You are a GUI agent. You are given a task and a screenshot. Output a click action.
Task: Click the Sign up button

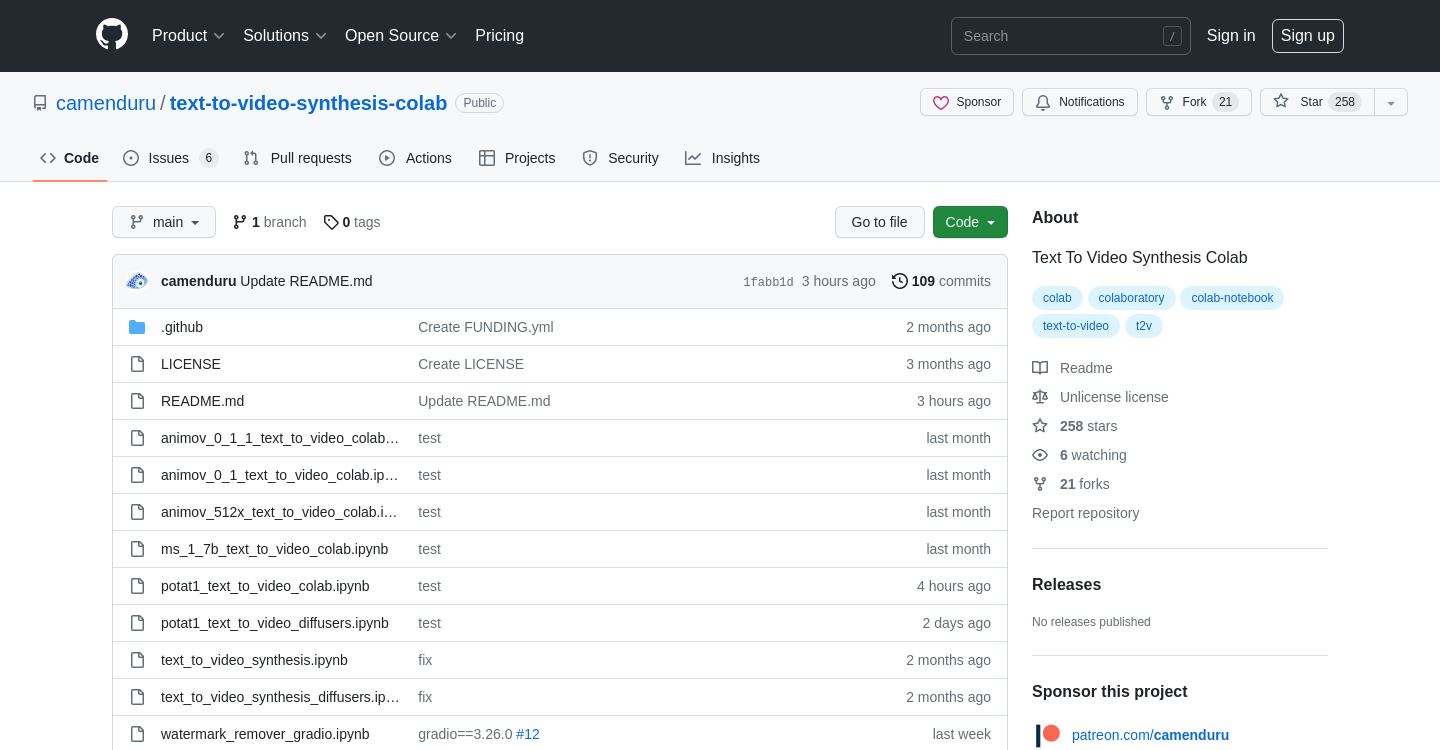tap(1307, 36)
